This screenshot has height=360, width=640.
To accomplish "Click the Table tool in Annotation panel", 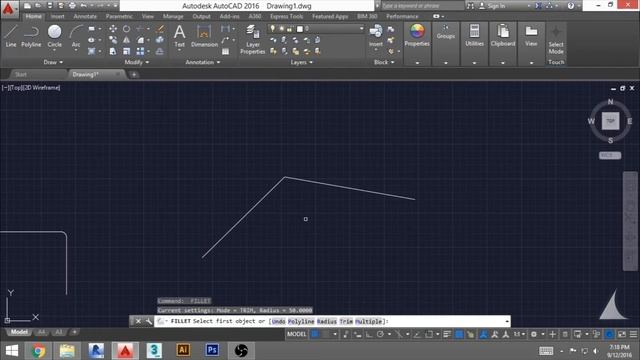I will point(225,51).
